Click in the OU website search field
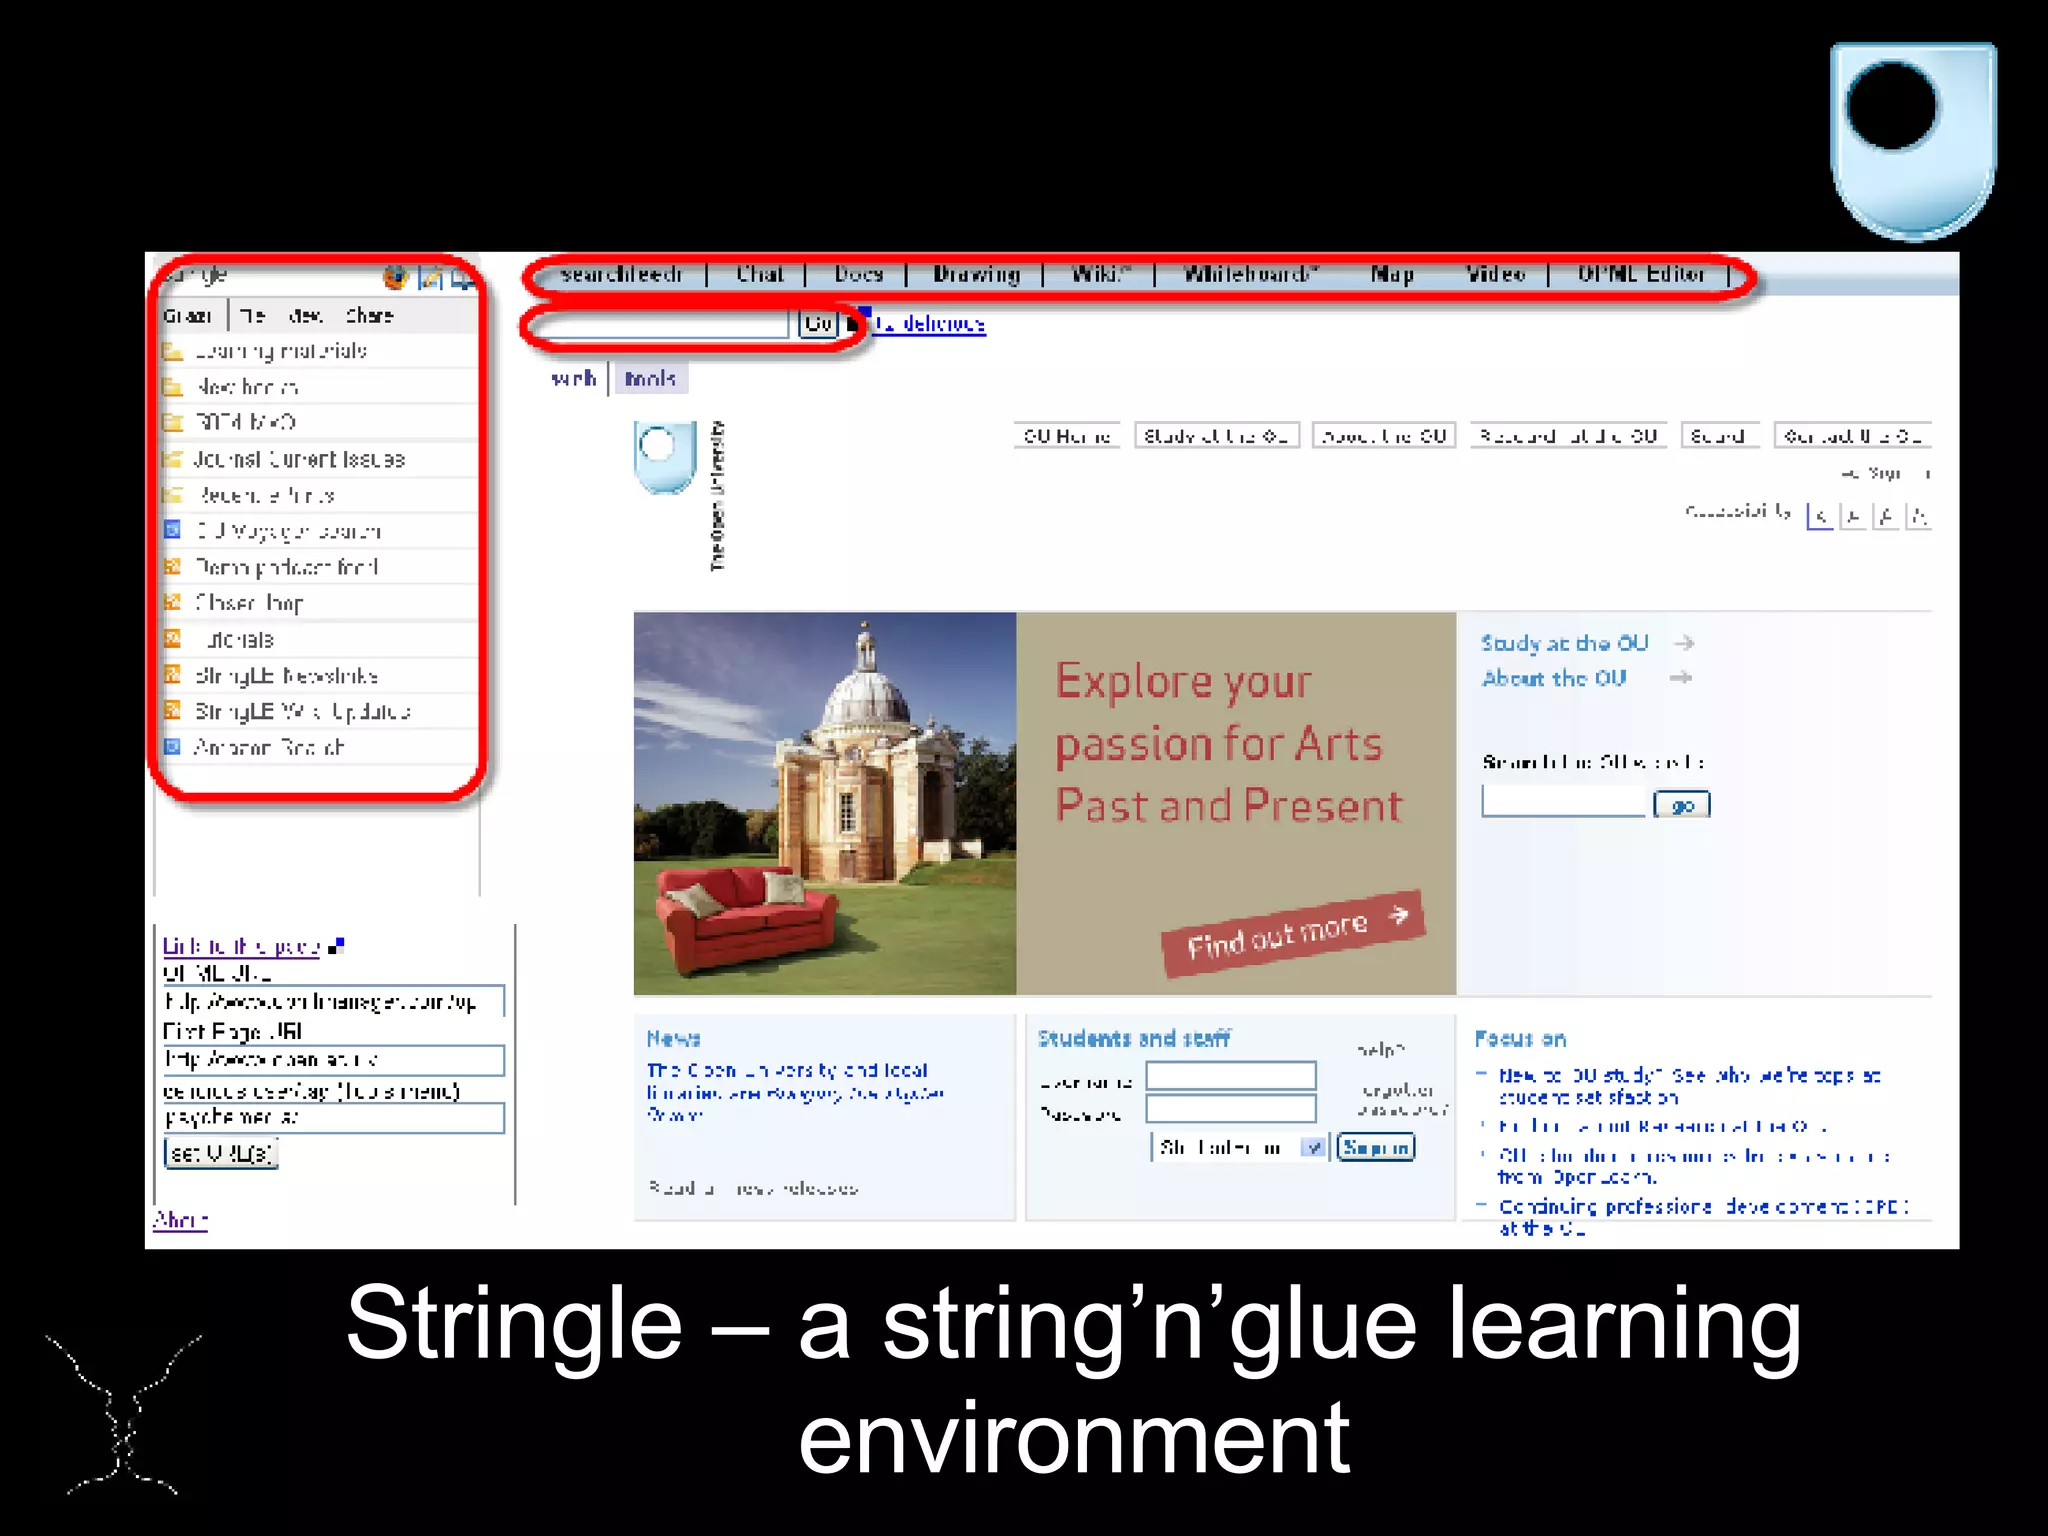 click(x=1562, y=802)
